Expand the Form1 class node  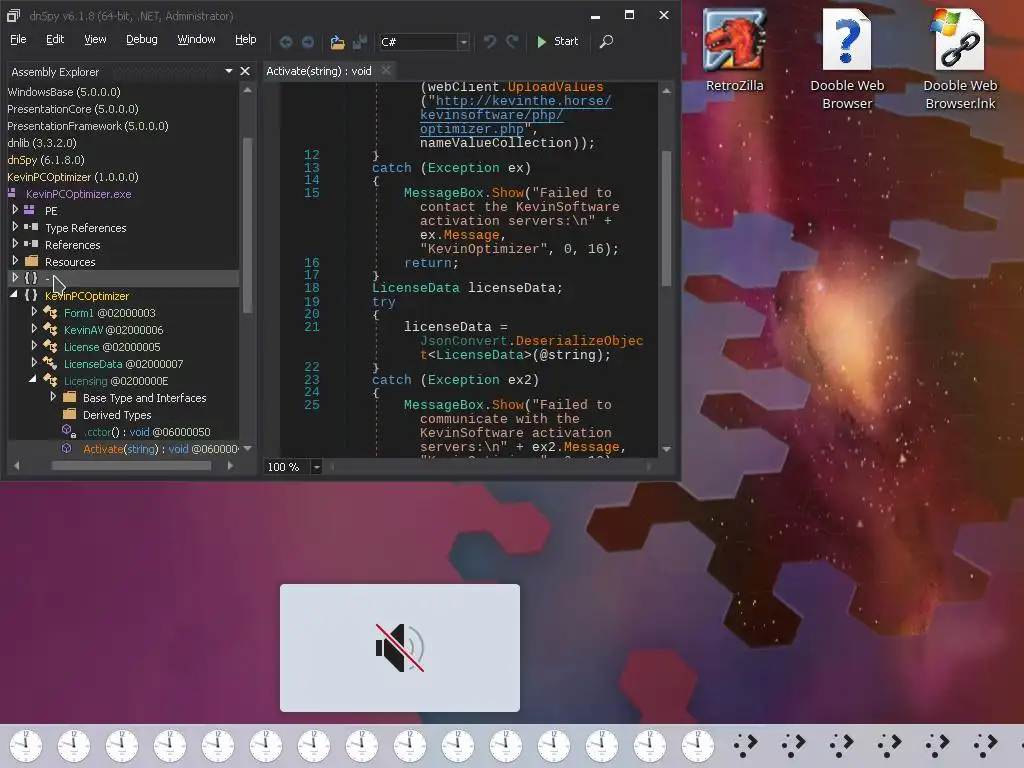tap(34, 312)
